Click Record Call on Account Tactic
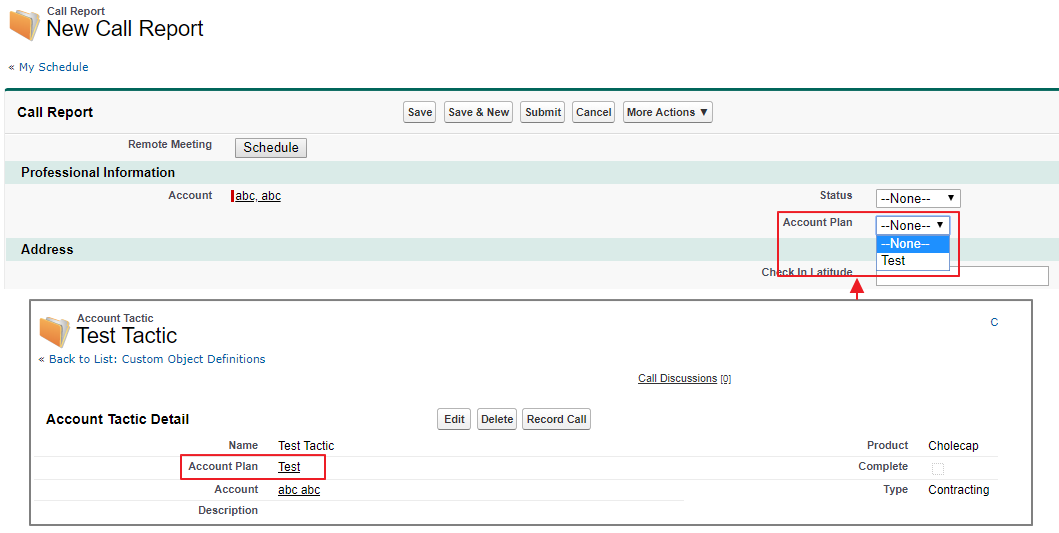 point(556,419)
